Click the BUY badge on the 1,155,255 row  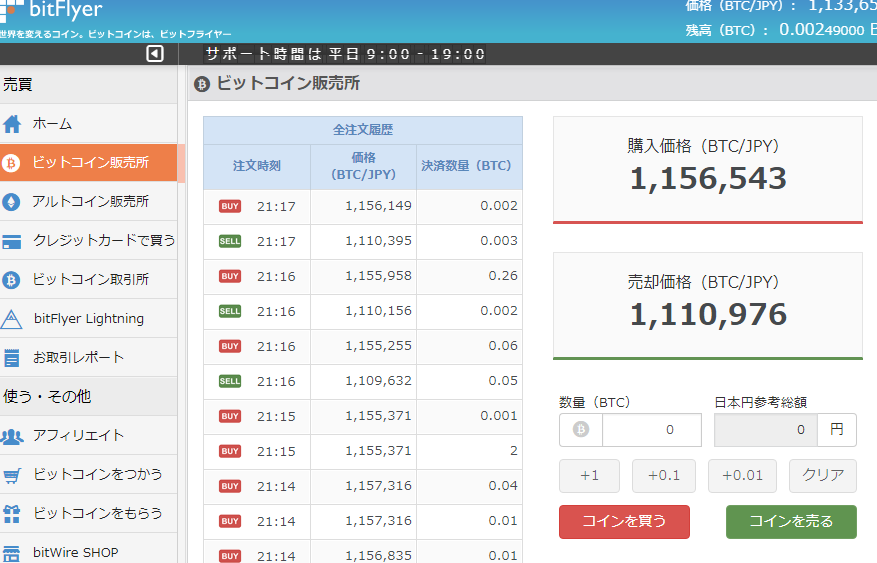pyautogui.click(x=230, y=346)
